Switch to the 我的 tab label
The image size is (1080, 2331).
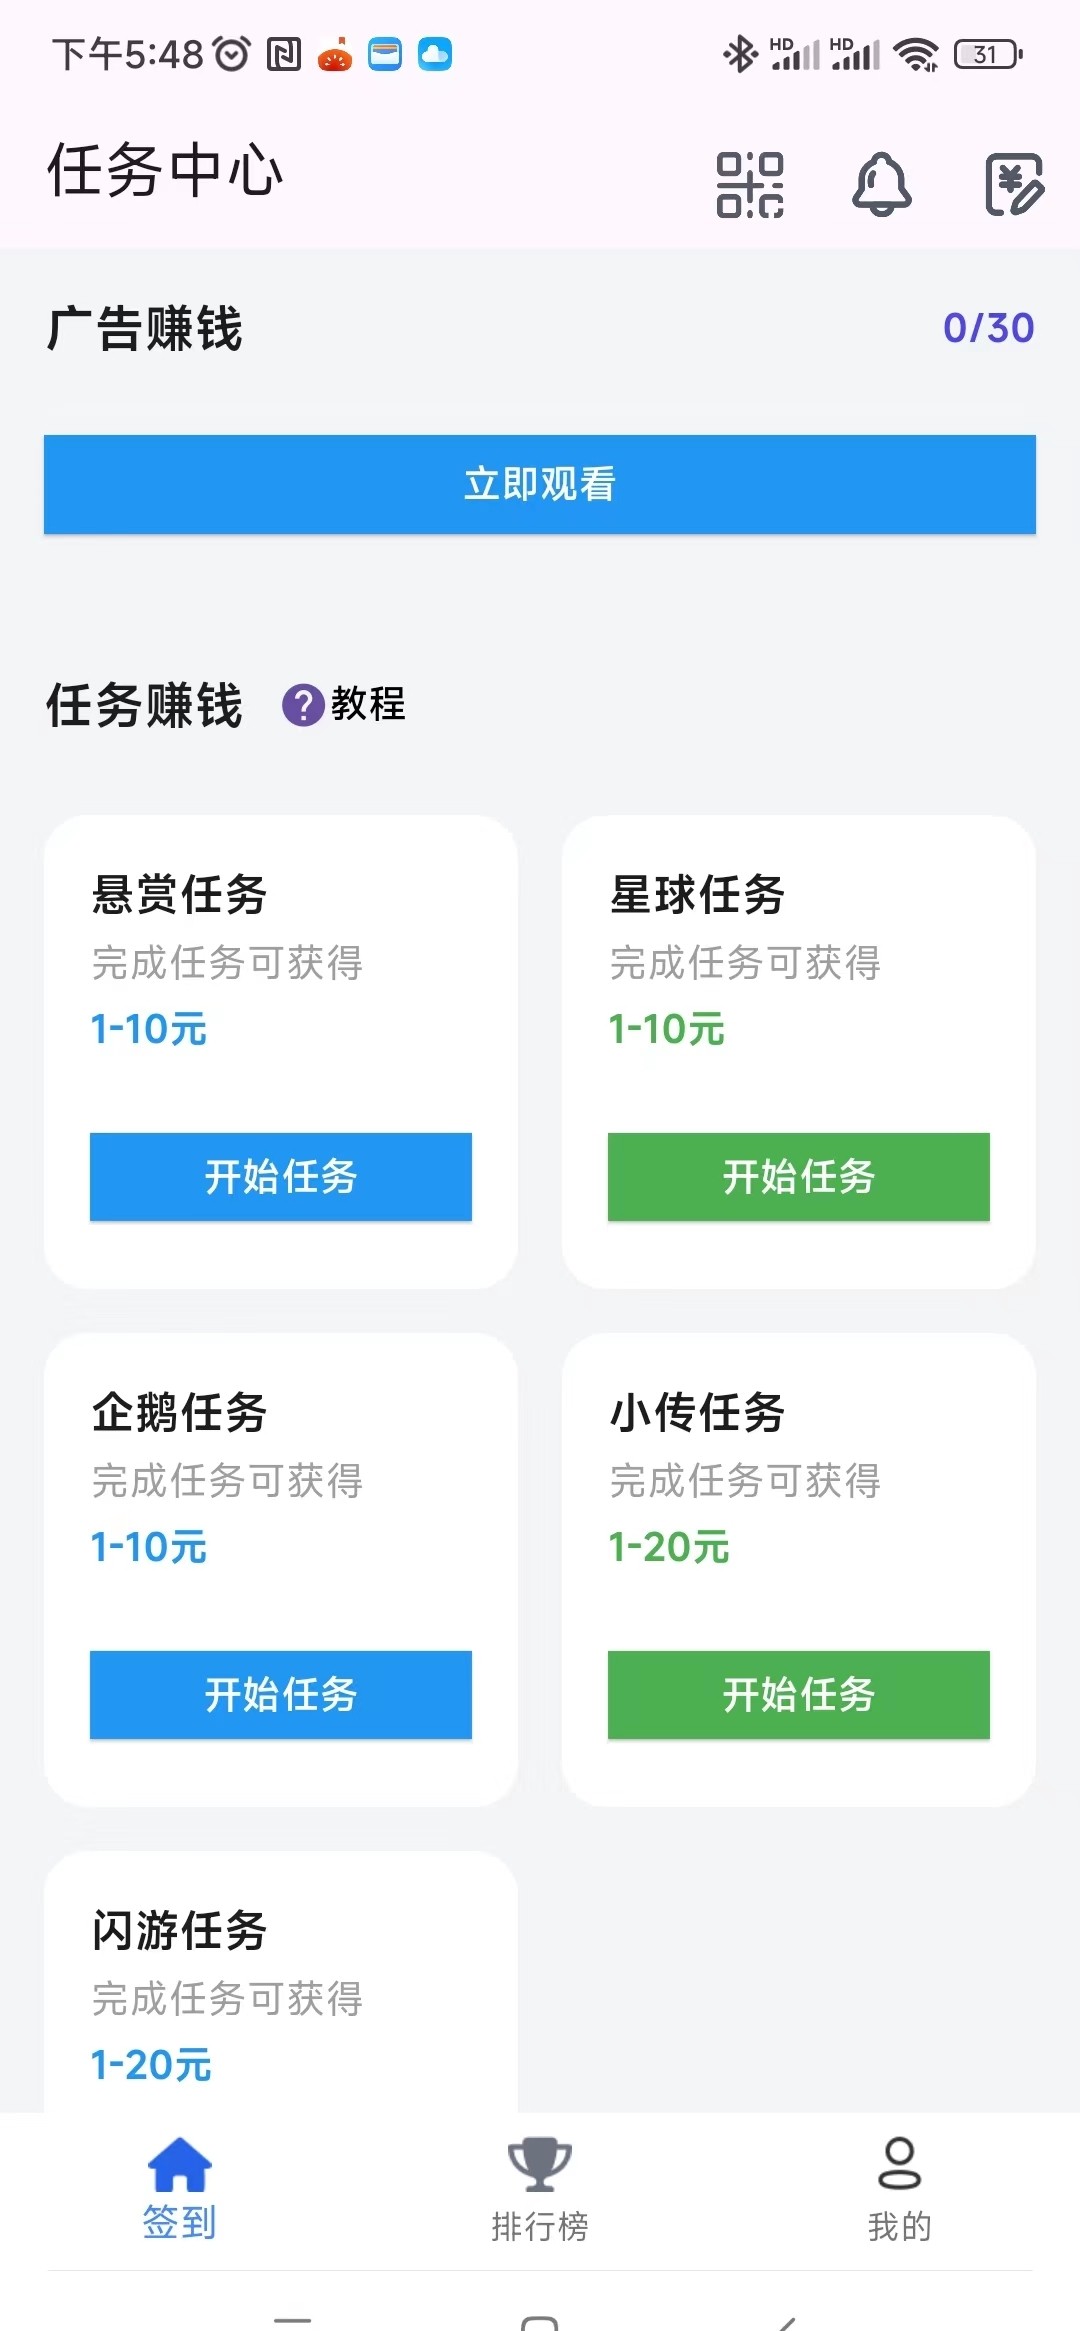899,2227
